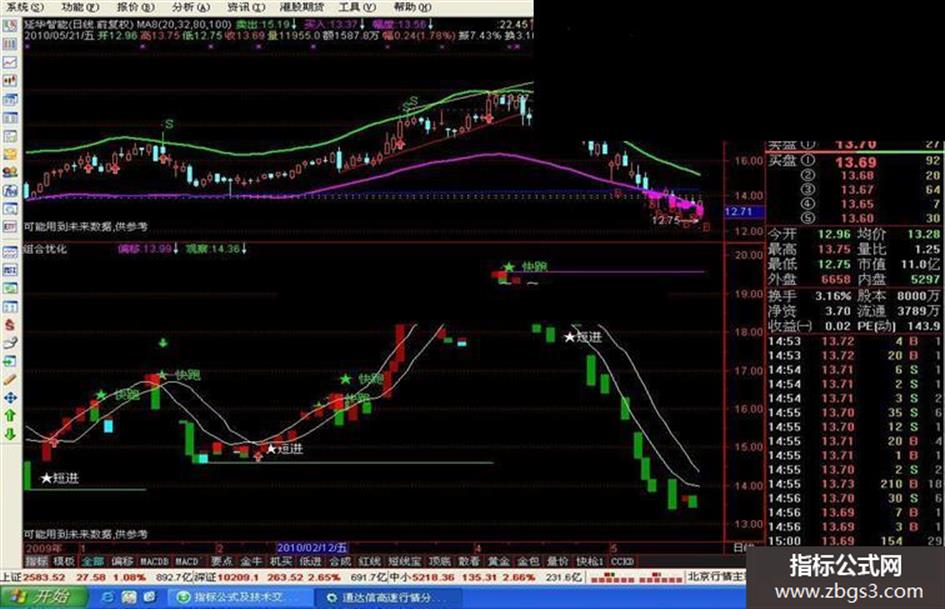Select the line chart icon in left toolbar
Viewport: 945px width, 609px height.
tap(10, 62)
